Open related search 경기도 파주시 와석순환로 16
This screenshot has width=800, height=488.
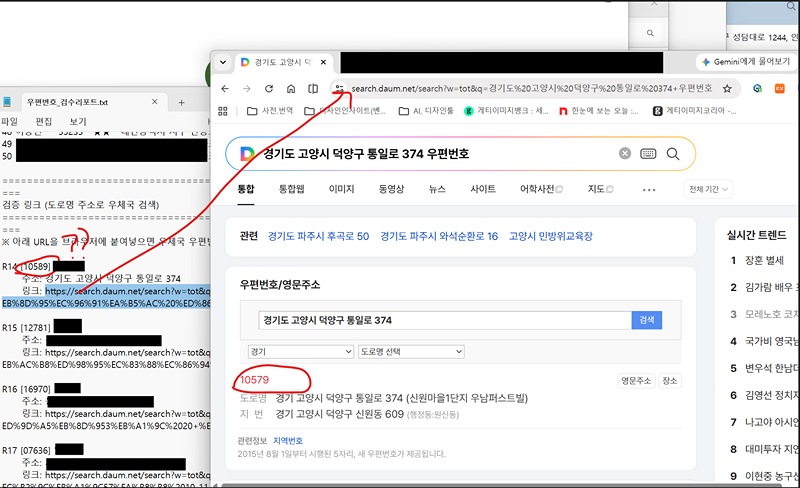click(439, 236)
